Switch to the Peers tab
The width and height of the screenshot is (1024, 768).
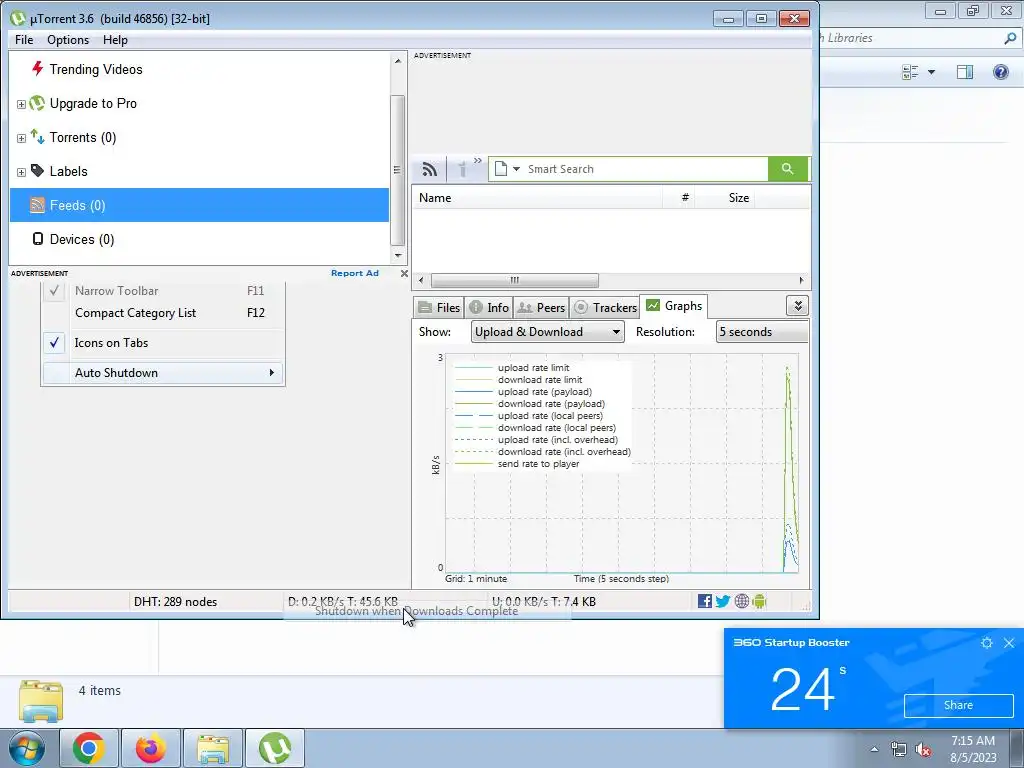541,308
